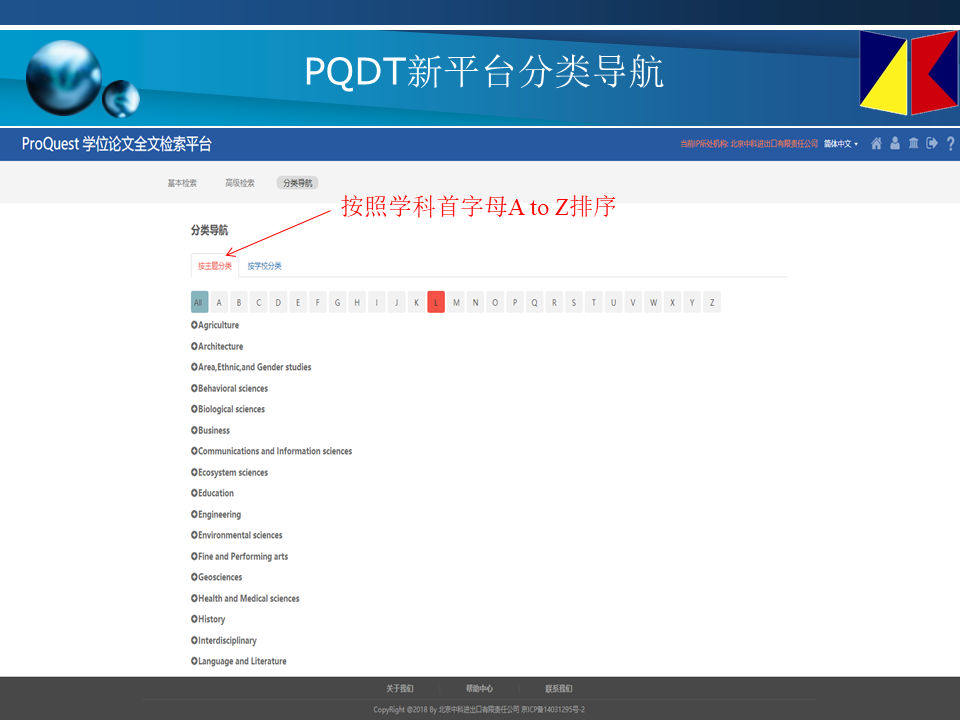Click the logout arrow icon
Screen dimensions: 960x720
tap(932, 144)
